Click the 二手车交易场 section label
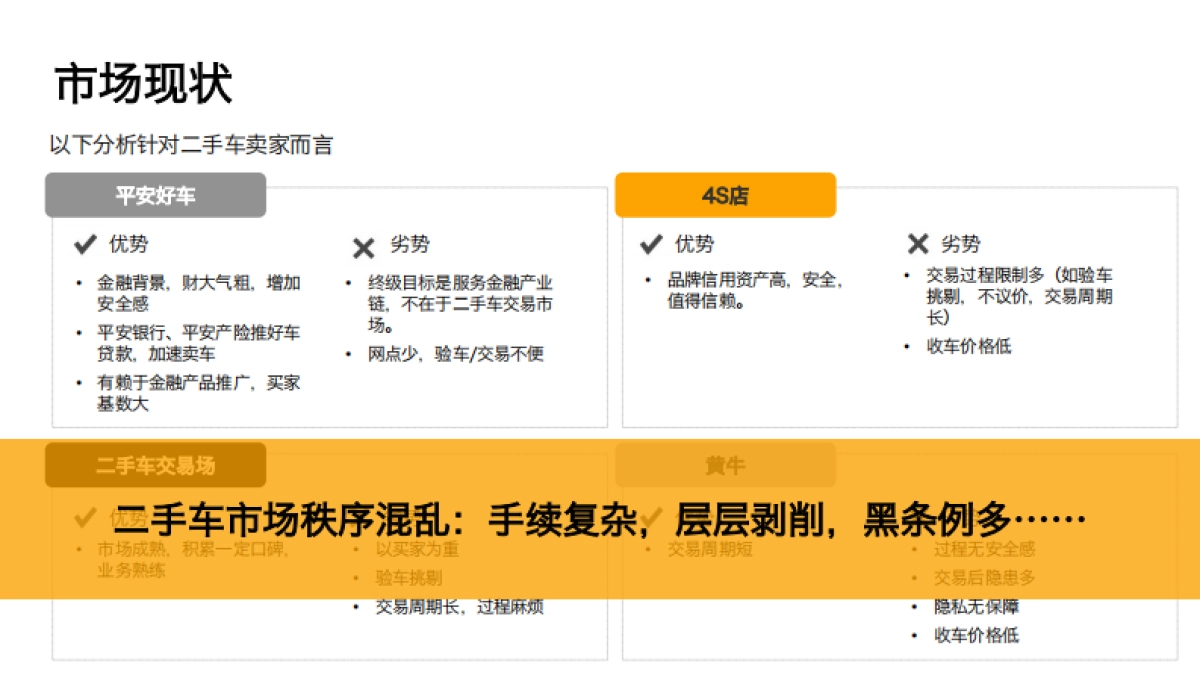This screenshot has height=675, width=1200. click(x=155, y=465)
